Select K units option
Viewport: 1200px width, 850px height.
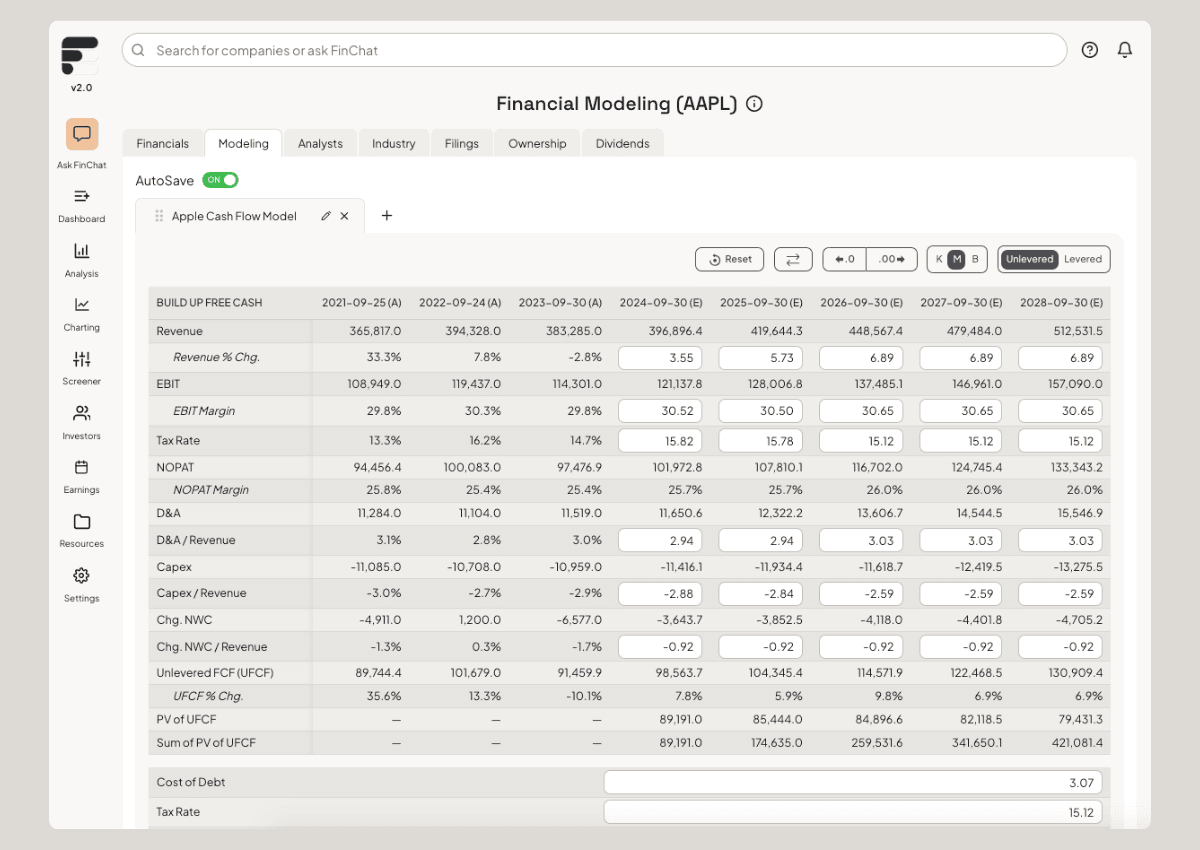(x=939, y=259)
